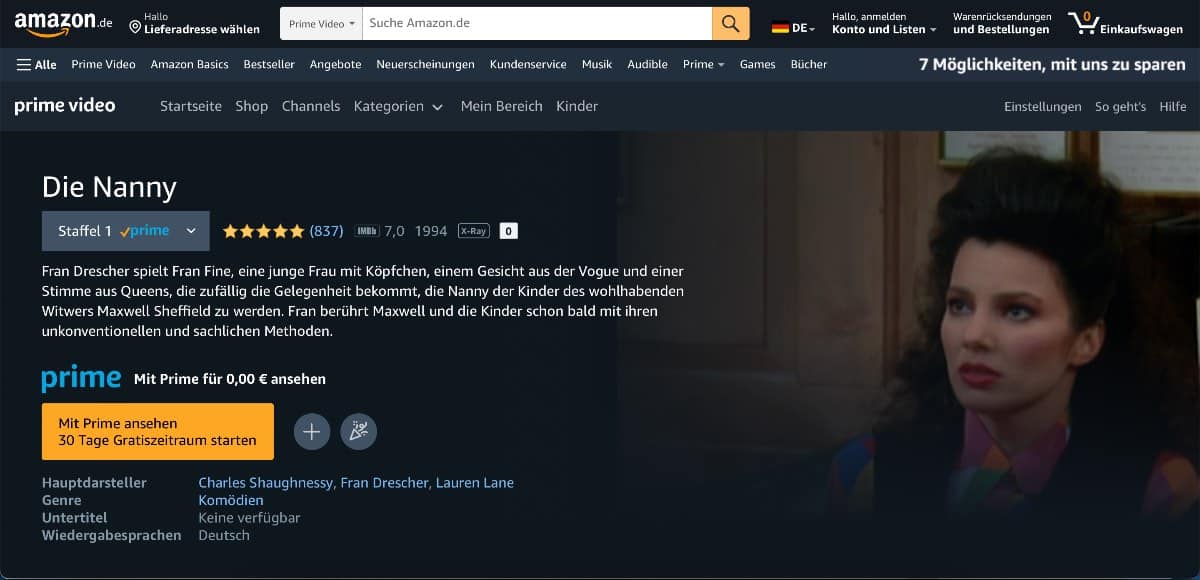Click Mit Prime ansehen button
Image resolution: width=1200 pixels, height=580 pixels.
[x=158, y=432]
